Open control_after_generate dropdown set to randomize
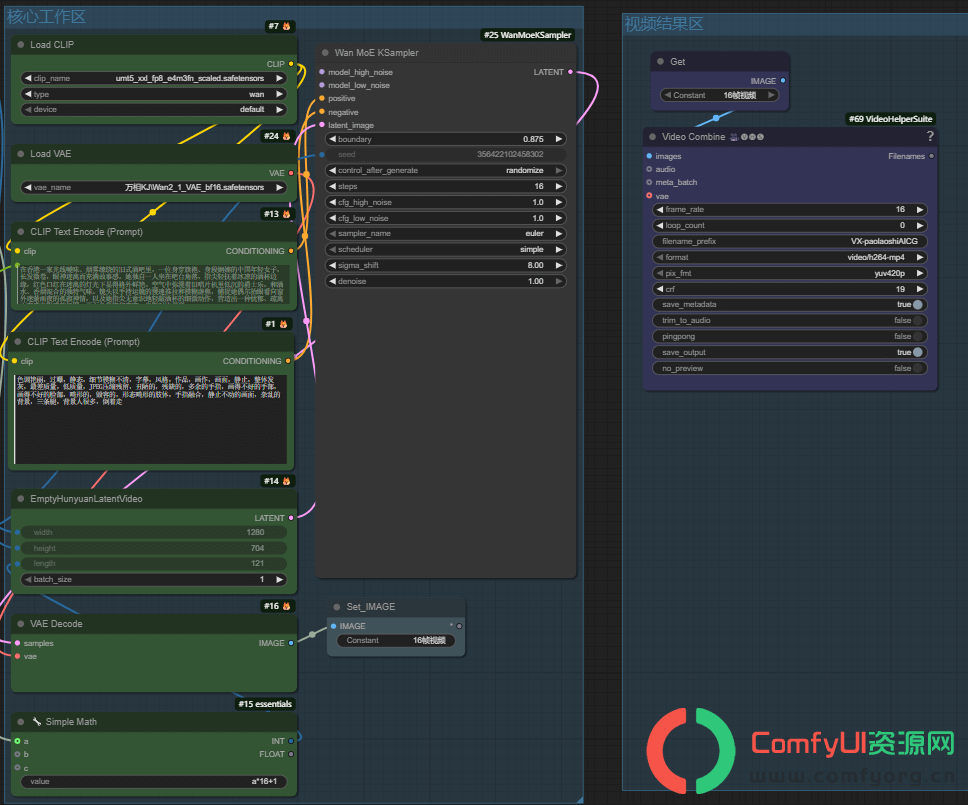This screenshot has width=968, height=805. (x=446, y=170)
